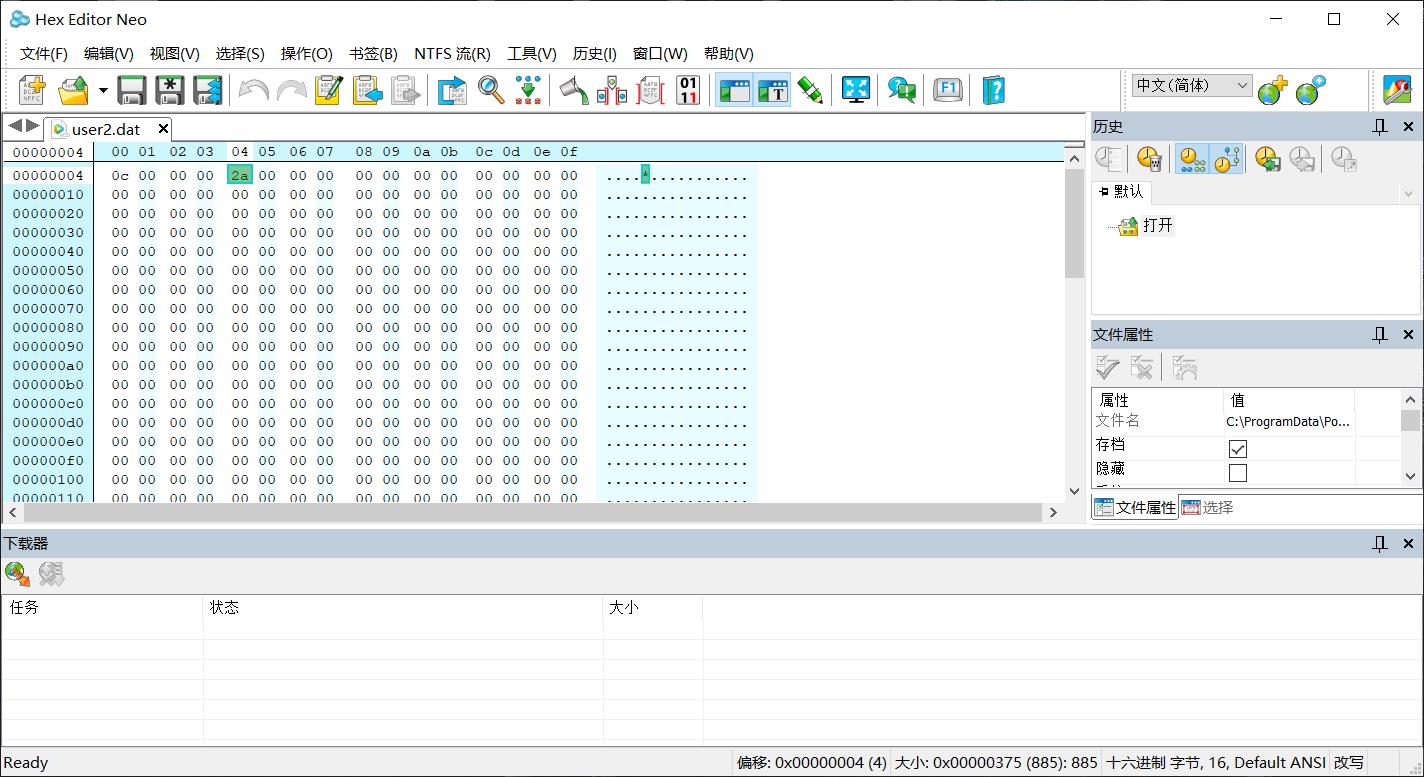Click the hex editor vertical scrollbar thumb
This screenshot has height=777, width=1424.
(x=1074, y=223)
